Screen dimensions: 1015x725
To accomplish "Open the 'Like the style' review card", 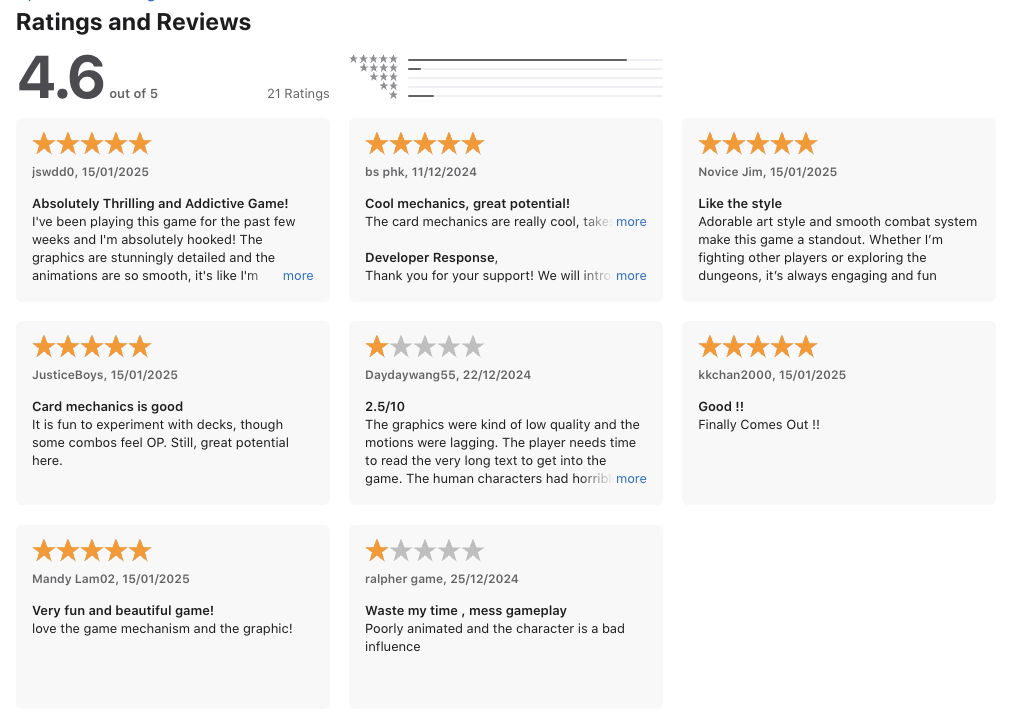I will (839, 210).
